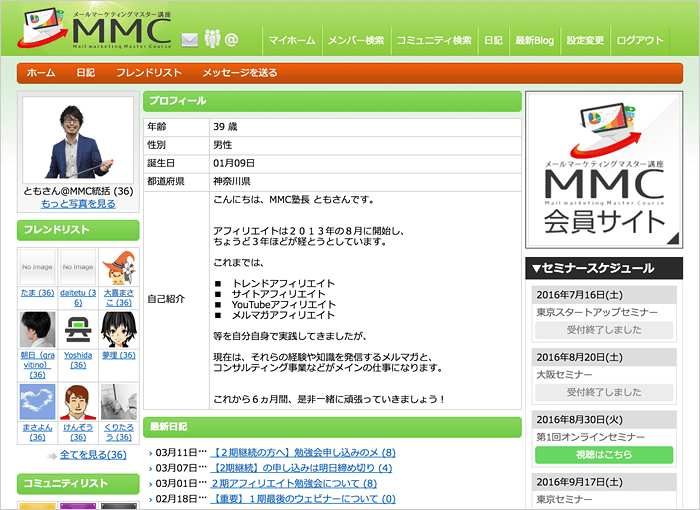Viewport: 700px width, 510px height.
Task: Select 最新Blog in top navigation
Action: (534, 41)
